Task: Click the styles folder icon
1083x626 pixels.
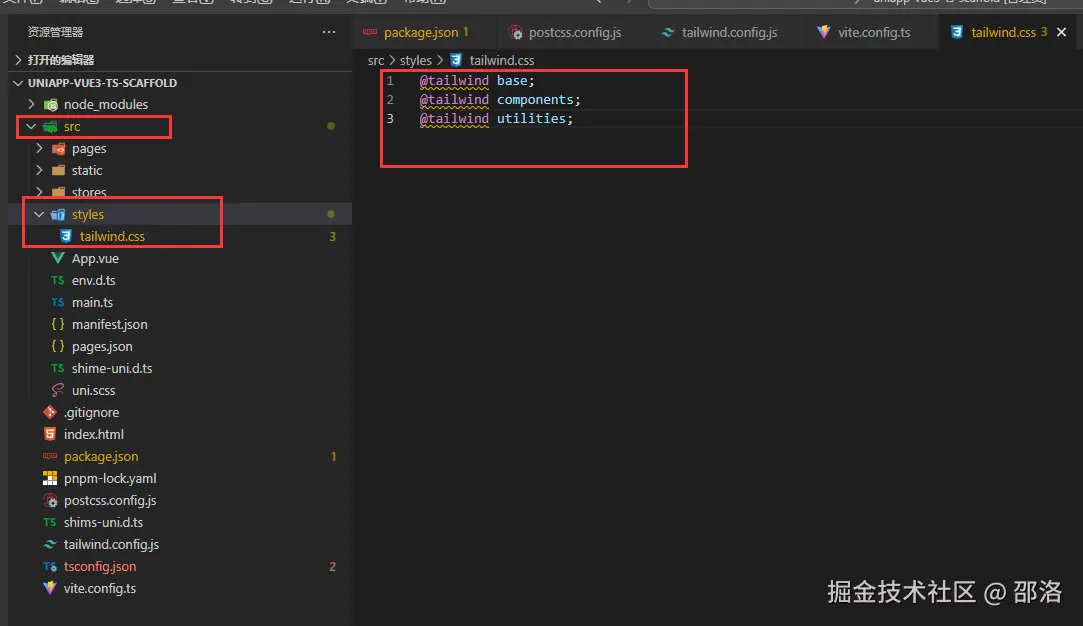Action: tap(59, 214)
